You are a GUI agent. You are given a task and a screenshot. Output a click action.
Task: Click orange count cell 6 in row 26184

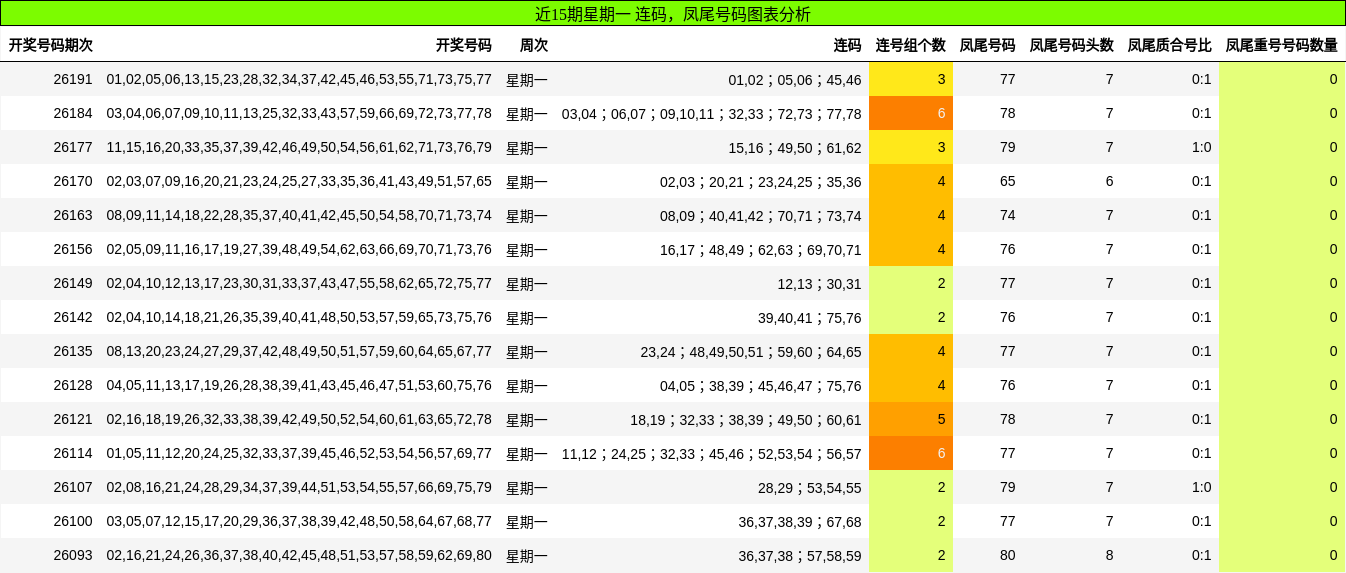[911, 113]
